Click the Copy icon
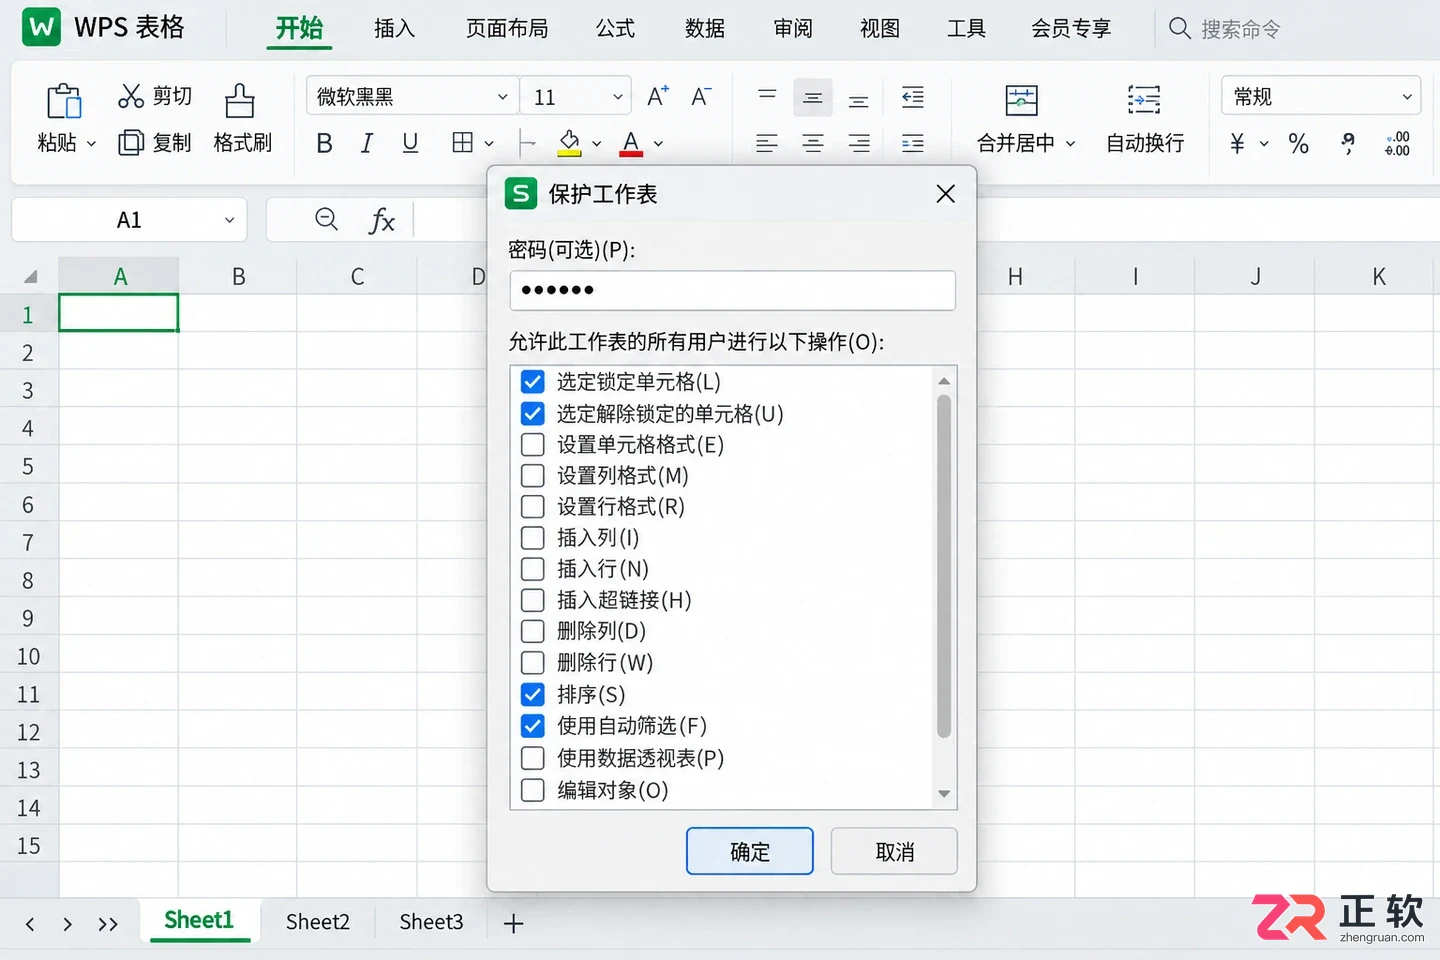The width and height of the screenshot is (1440, 960). (131, 143)
